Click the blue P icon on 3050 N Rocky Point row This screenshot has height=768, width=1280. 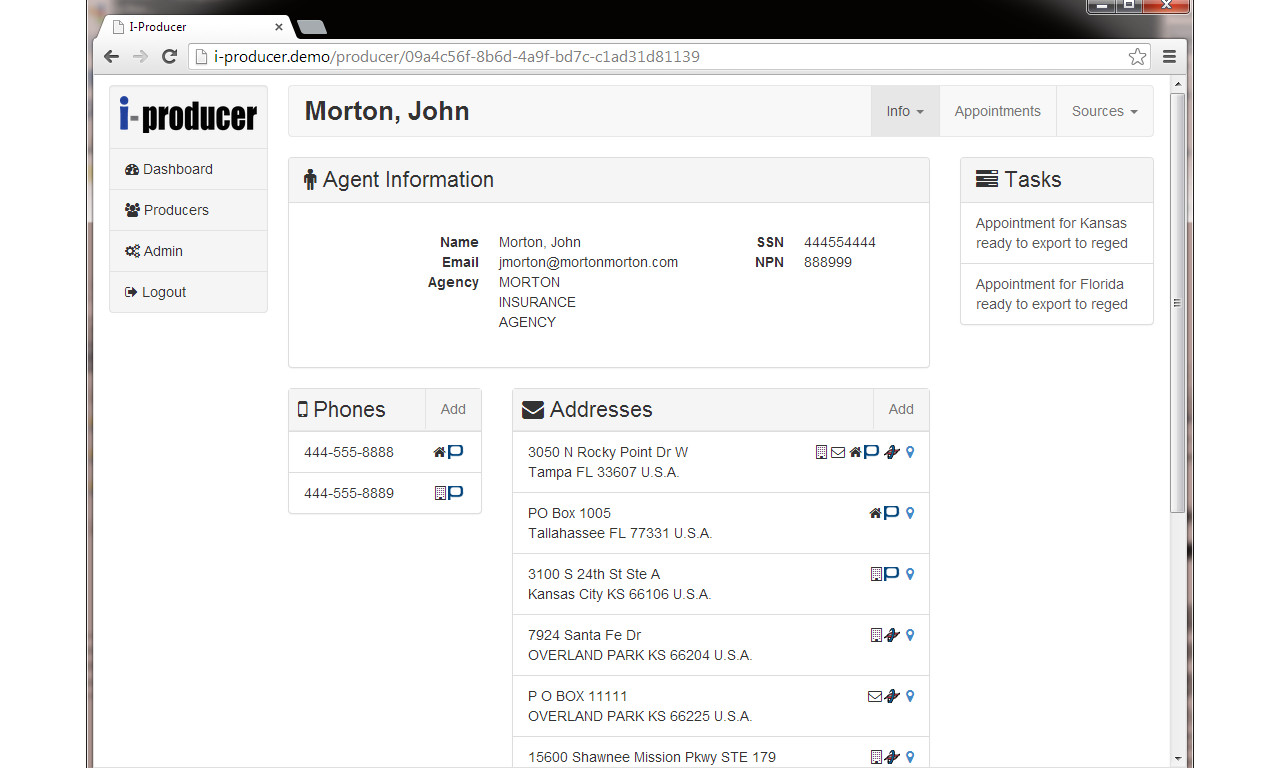pyautogui.click(x=871, y=452)
